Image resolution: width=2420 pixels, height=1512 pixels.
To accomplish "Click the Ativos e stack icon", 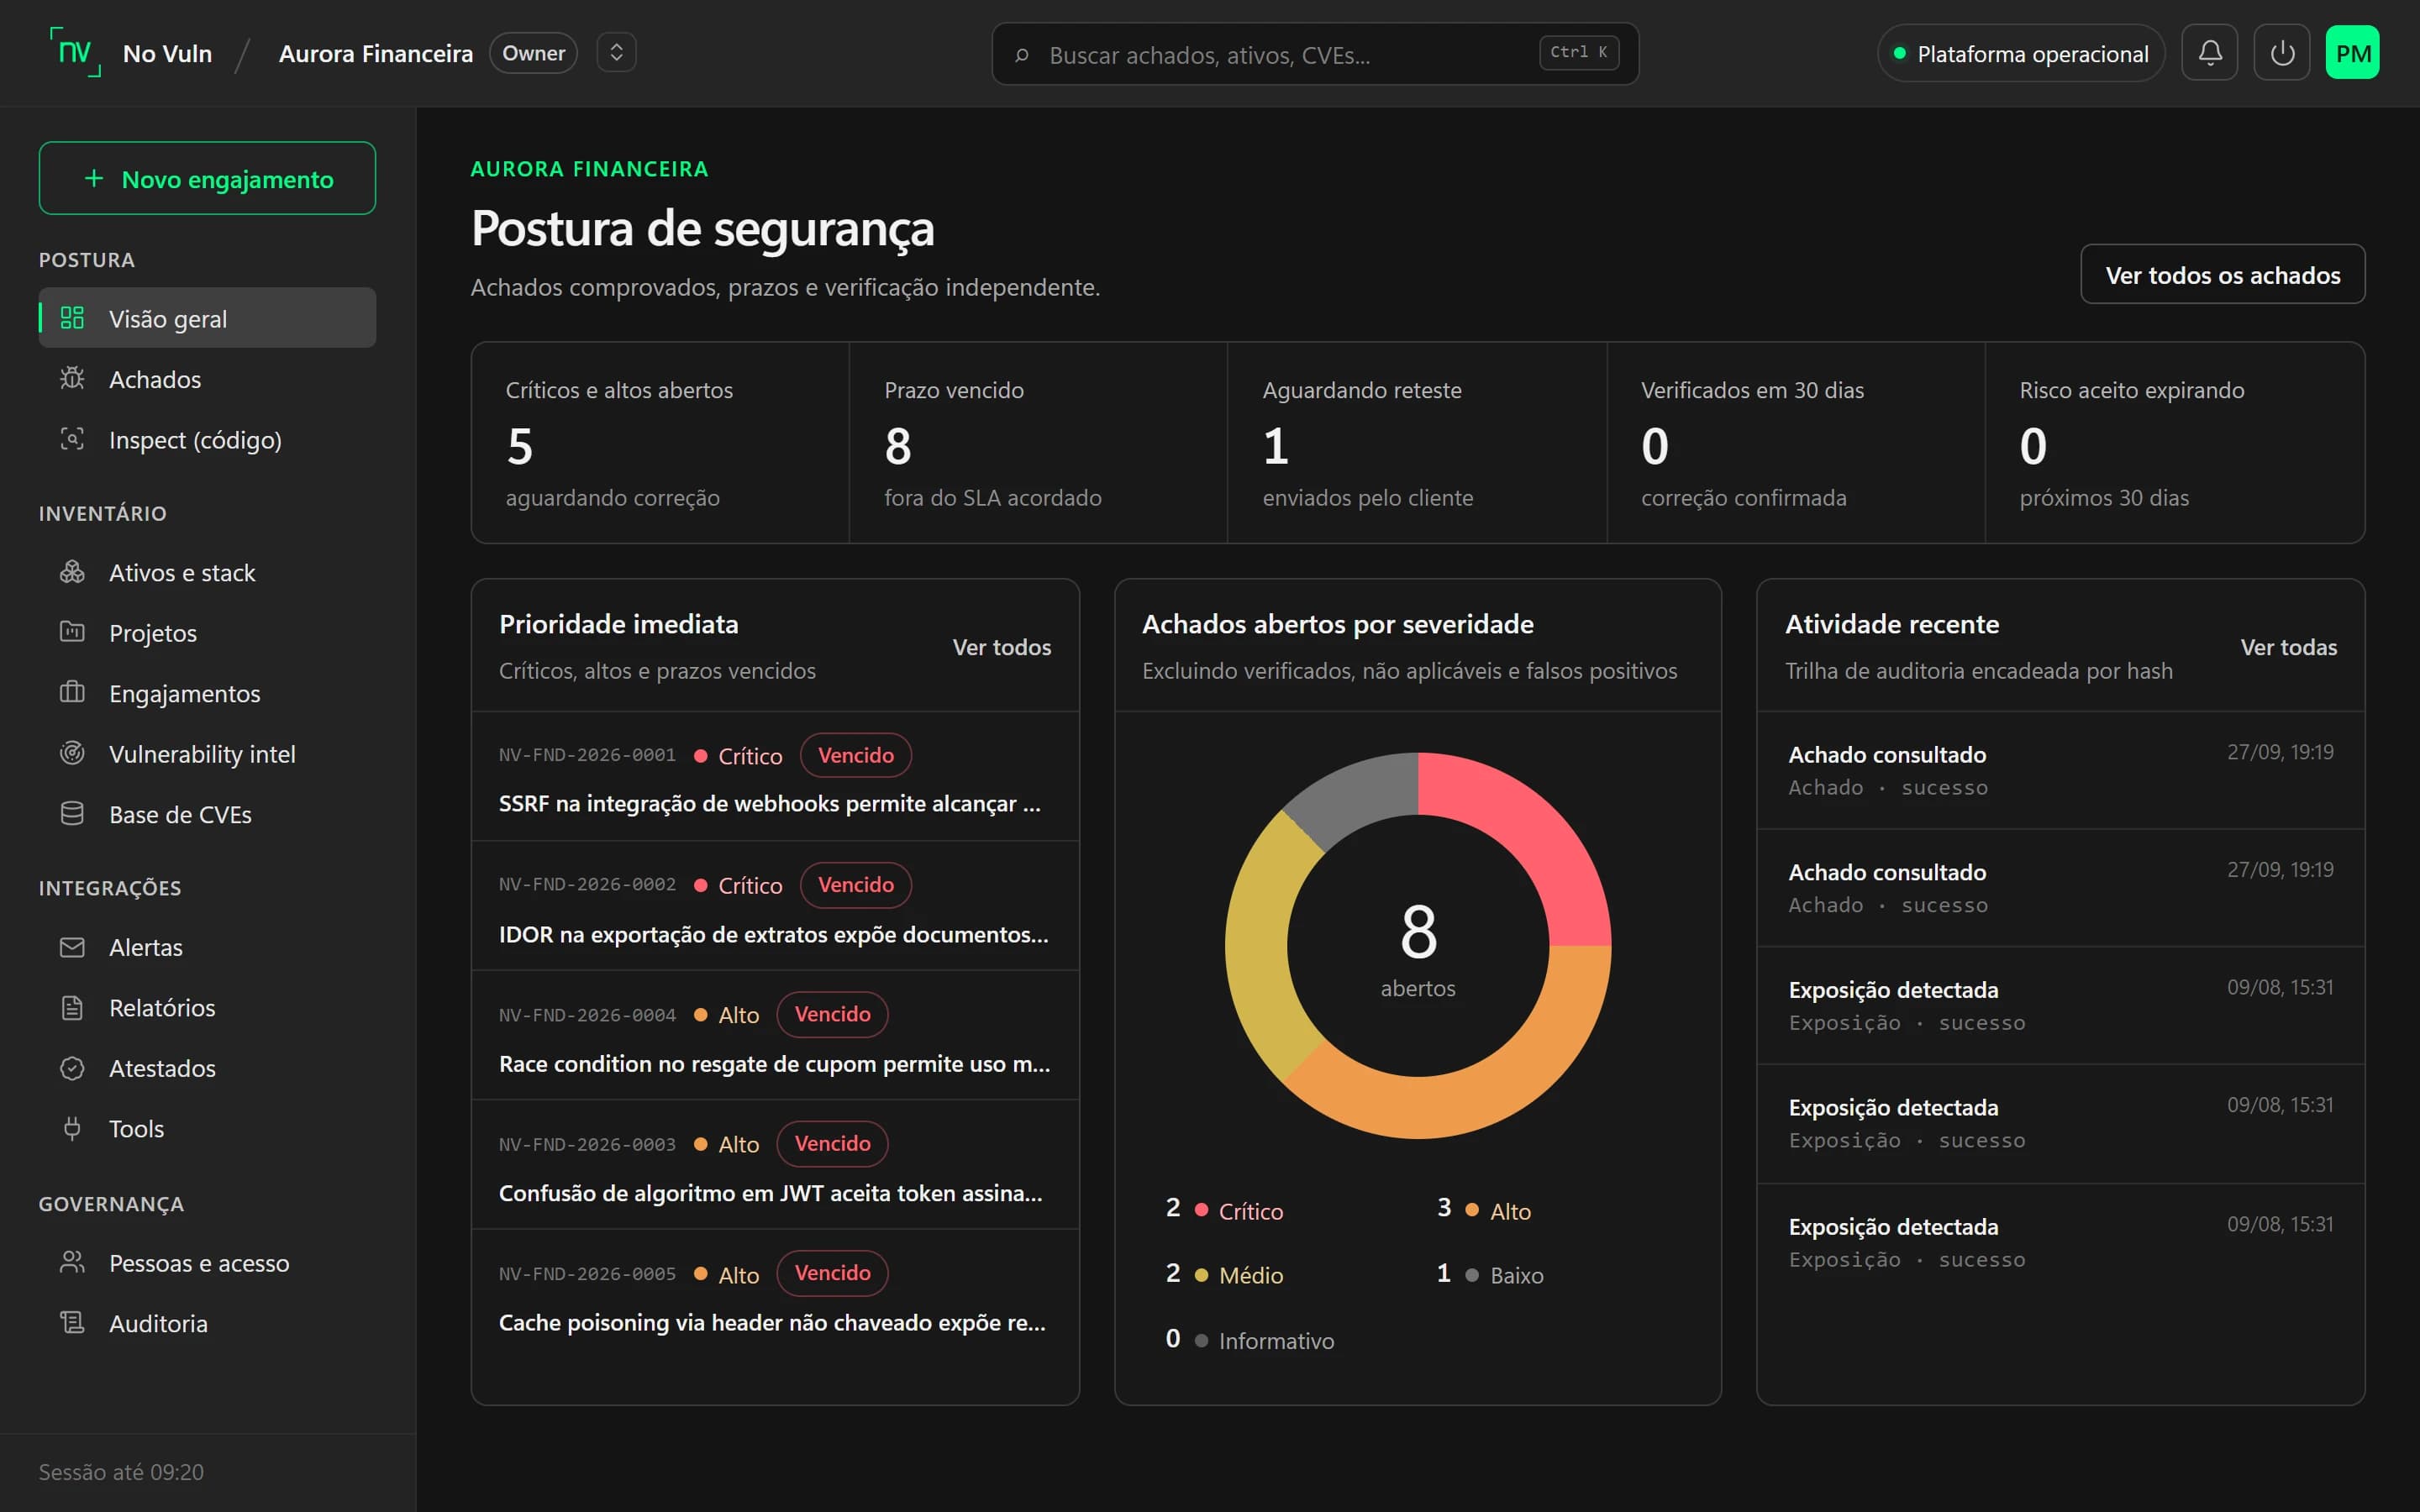I will (72, 572).
